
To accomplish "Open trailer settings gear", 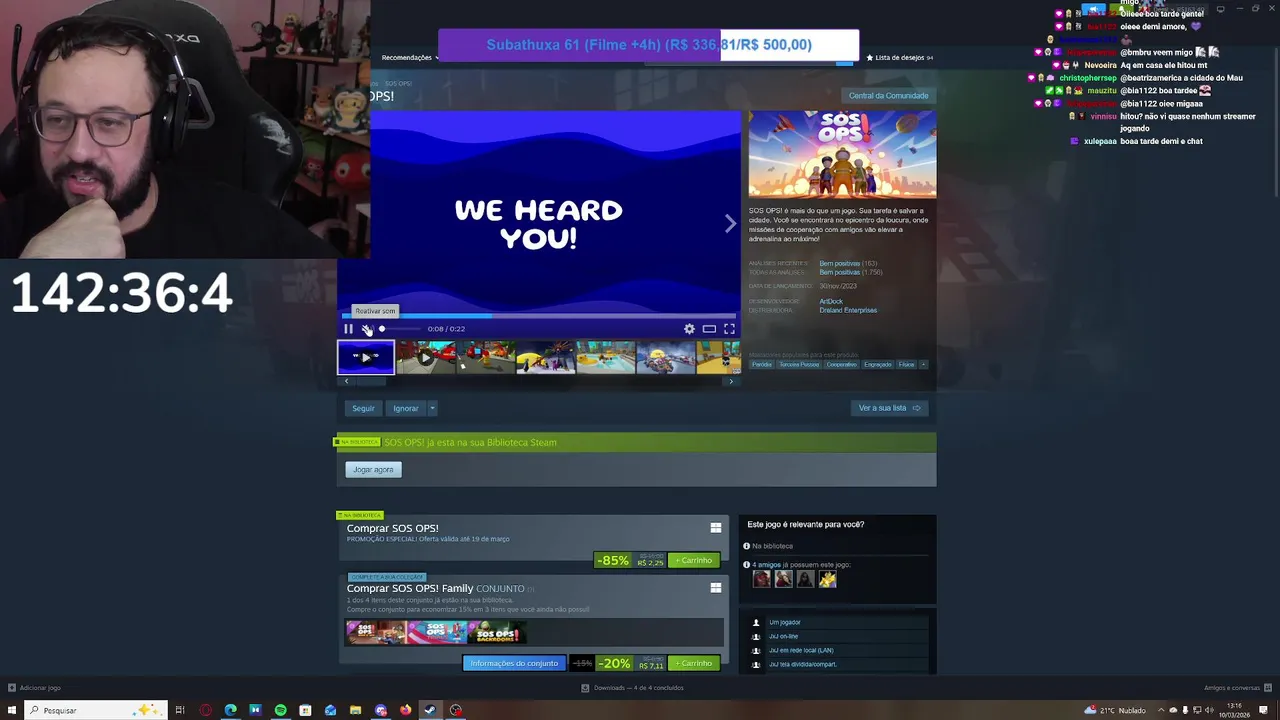I will (x=689, y=329).
